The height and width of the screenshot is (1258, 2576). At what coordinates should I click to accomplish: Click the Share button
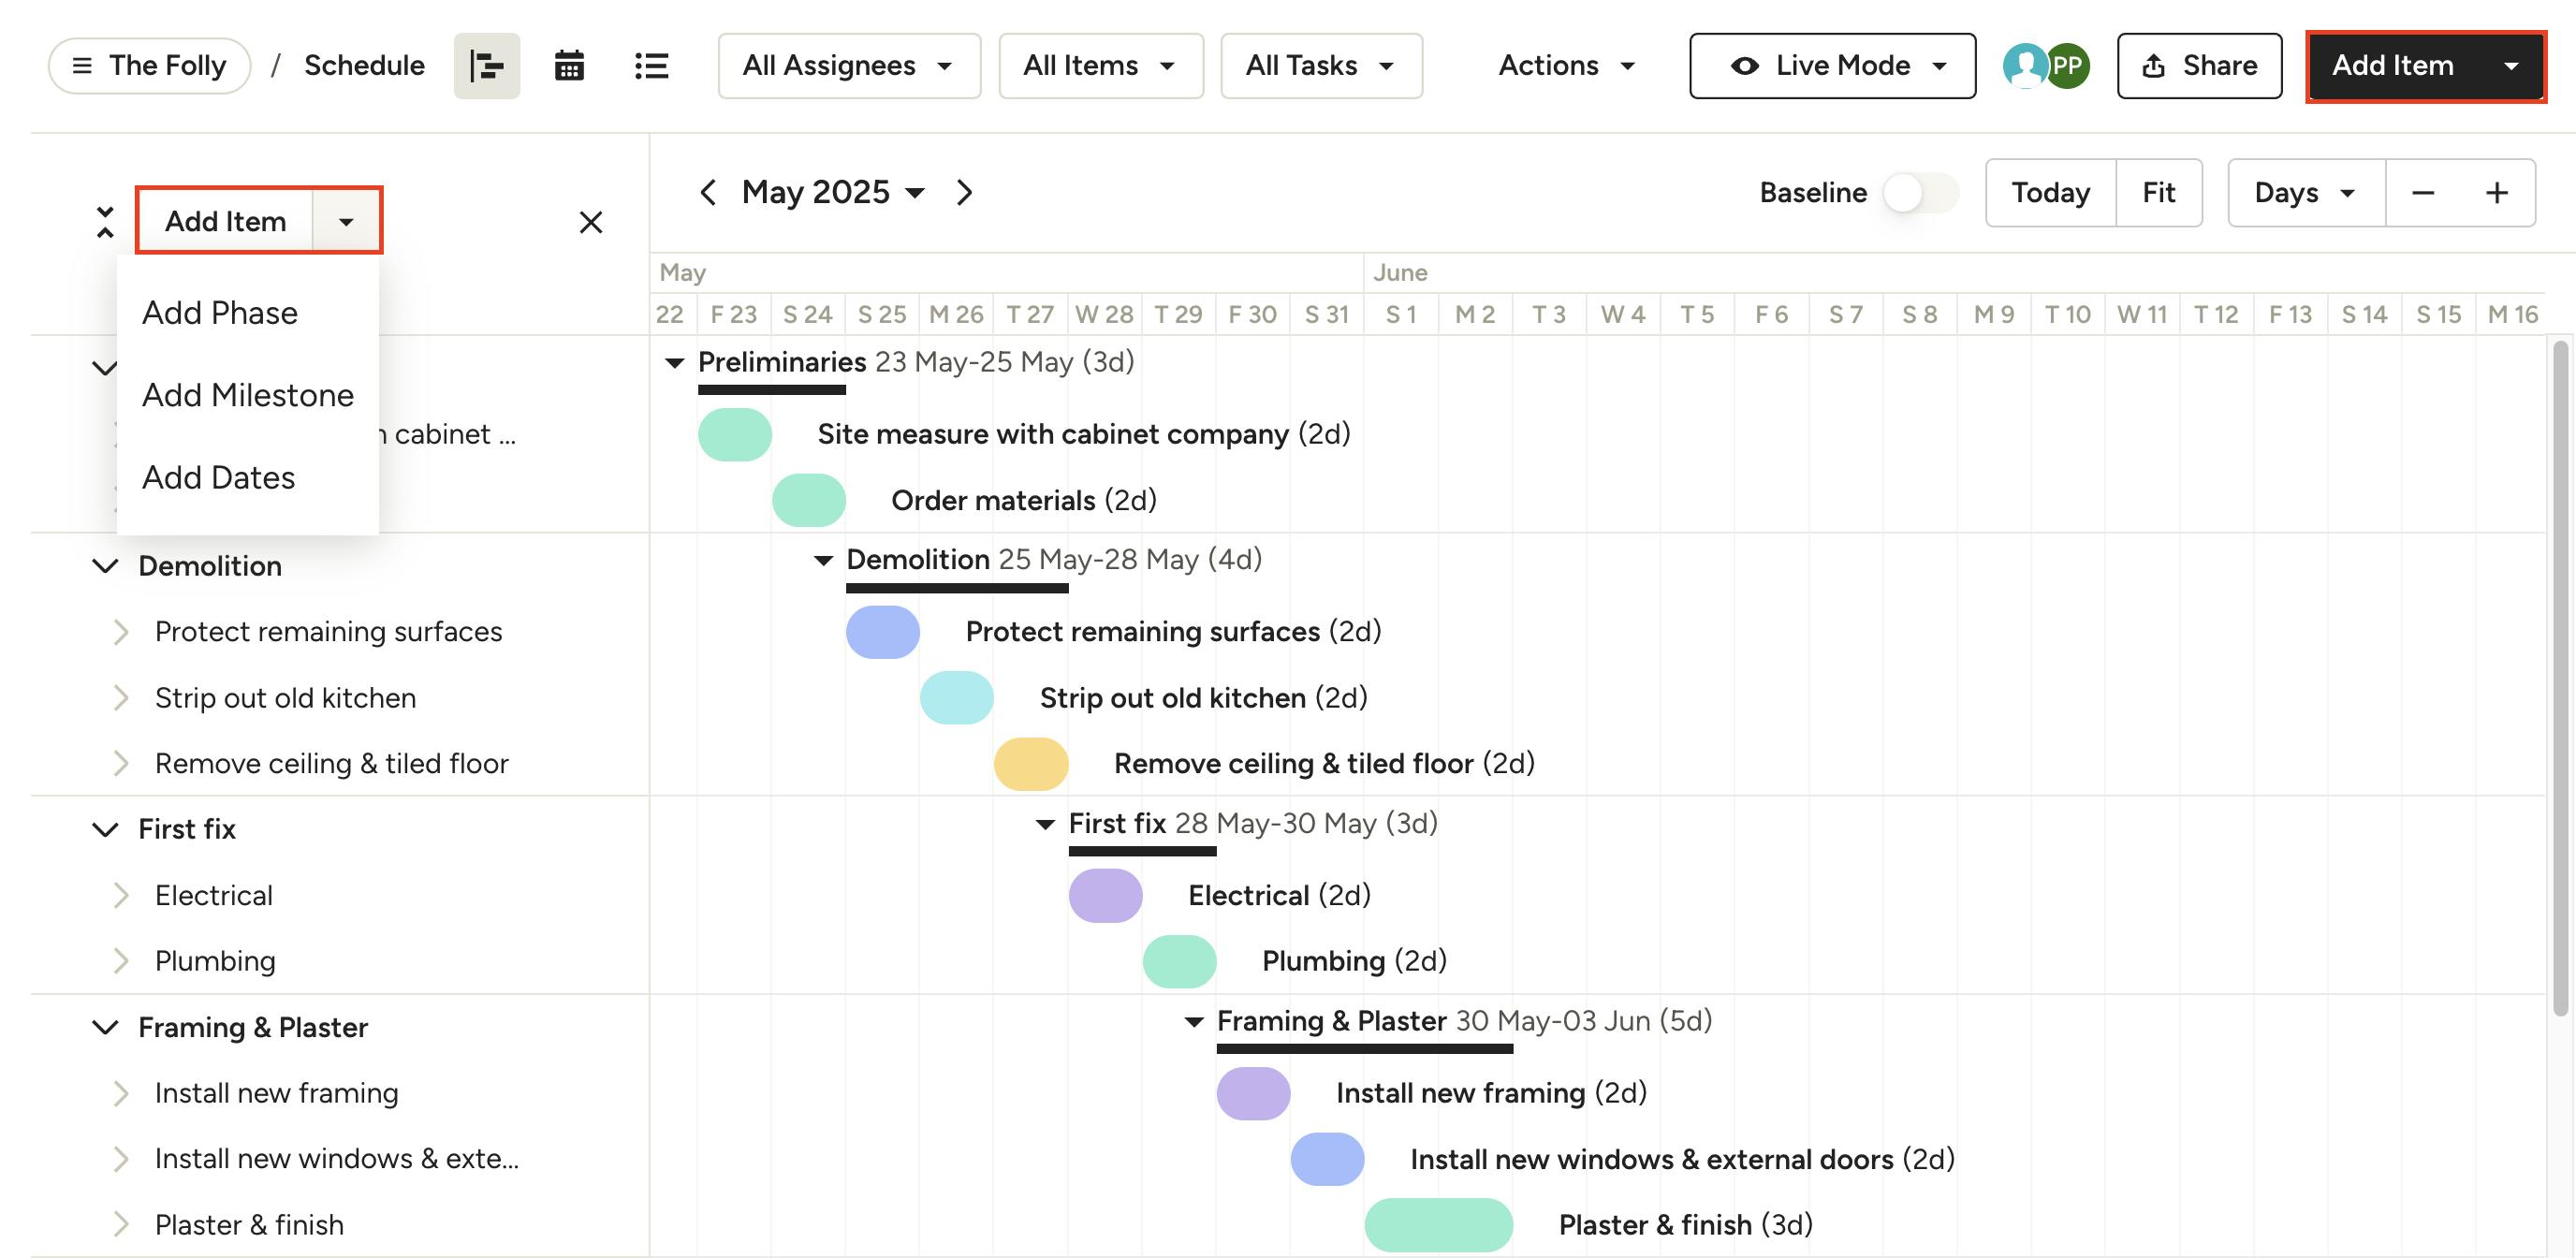coord(2198,66)
